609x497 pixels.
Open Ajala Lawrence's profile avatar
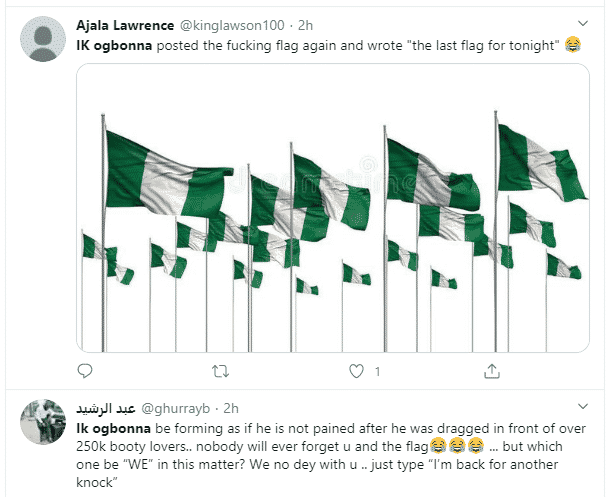(44, 40)
